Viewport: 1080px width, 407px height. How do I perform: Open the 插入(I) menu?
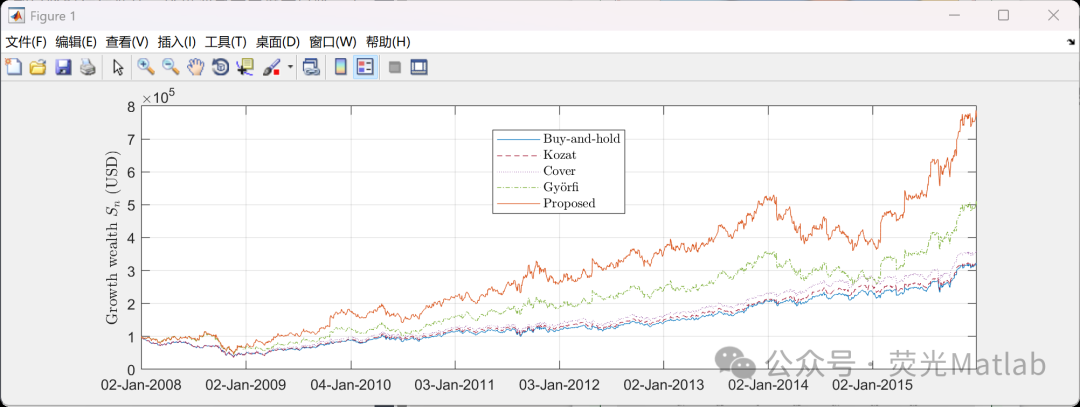pyautogui.click(x=177, y=42)
